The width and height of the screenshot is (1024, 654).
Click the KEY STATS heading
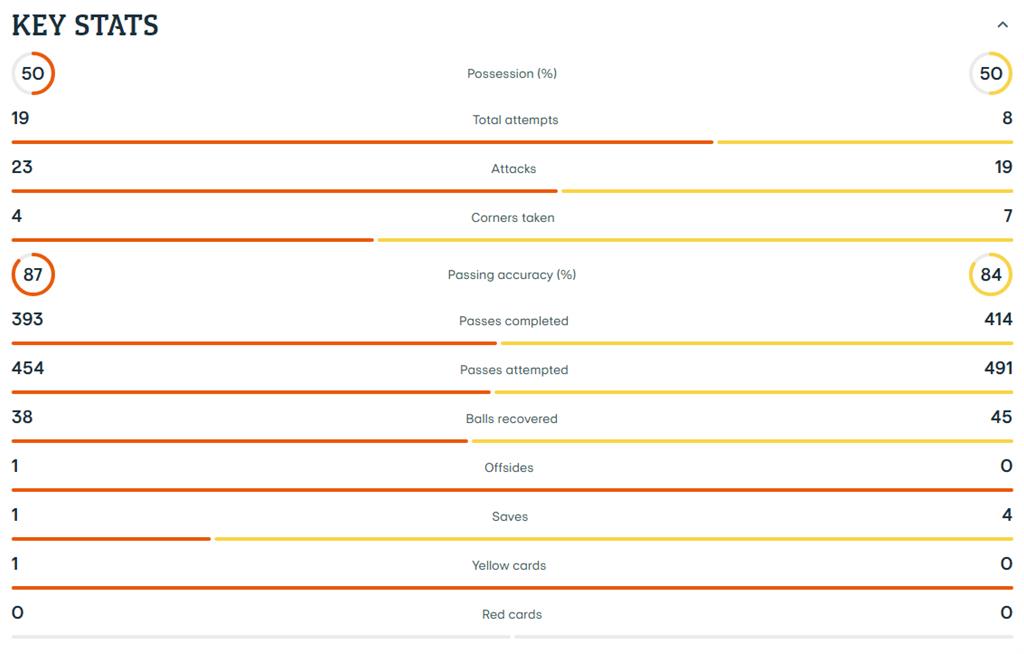(x=85, y=25)
